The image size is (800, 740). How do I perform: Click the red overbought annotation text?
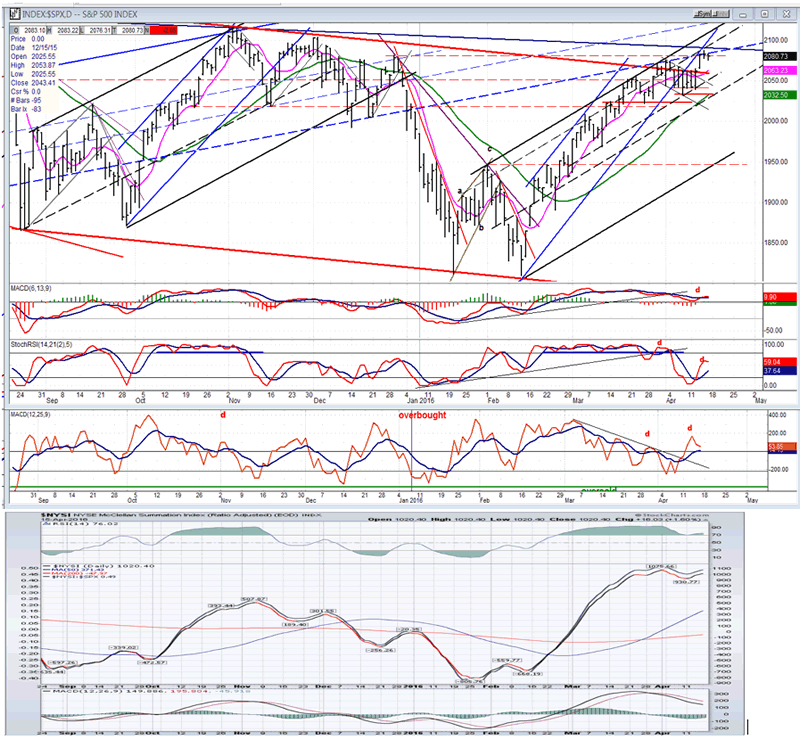(422, 415)
